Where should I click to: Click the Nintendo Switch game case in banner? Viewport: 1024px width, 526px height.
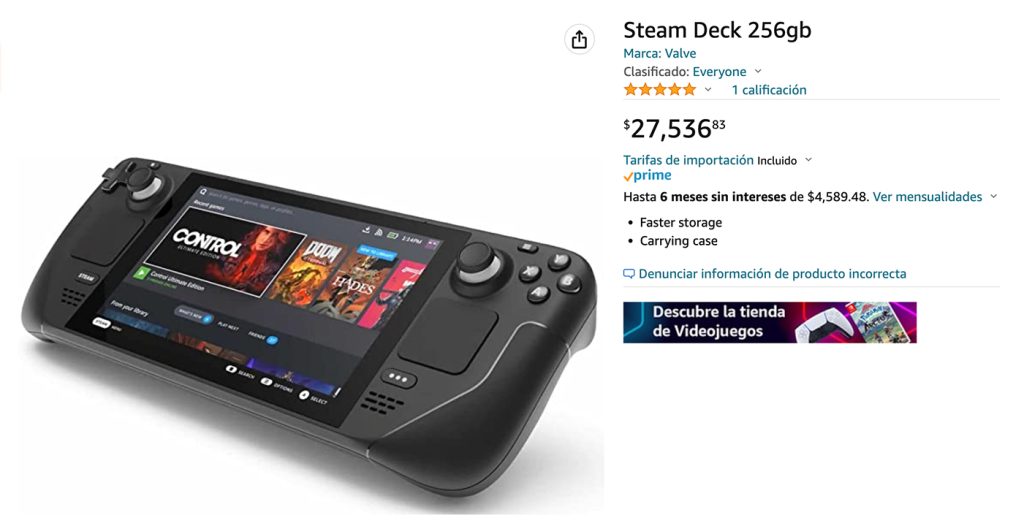coord(877,320)
